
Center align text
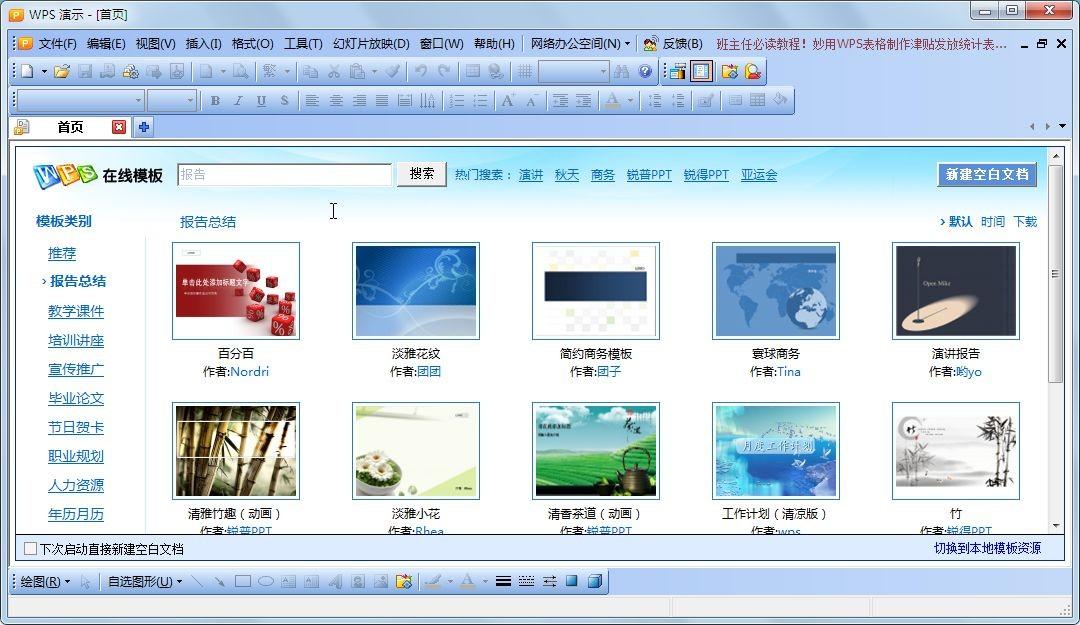pyautogui.click(x=335, y=101)
